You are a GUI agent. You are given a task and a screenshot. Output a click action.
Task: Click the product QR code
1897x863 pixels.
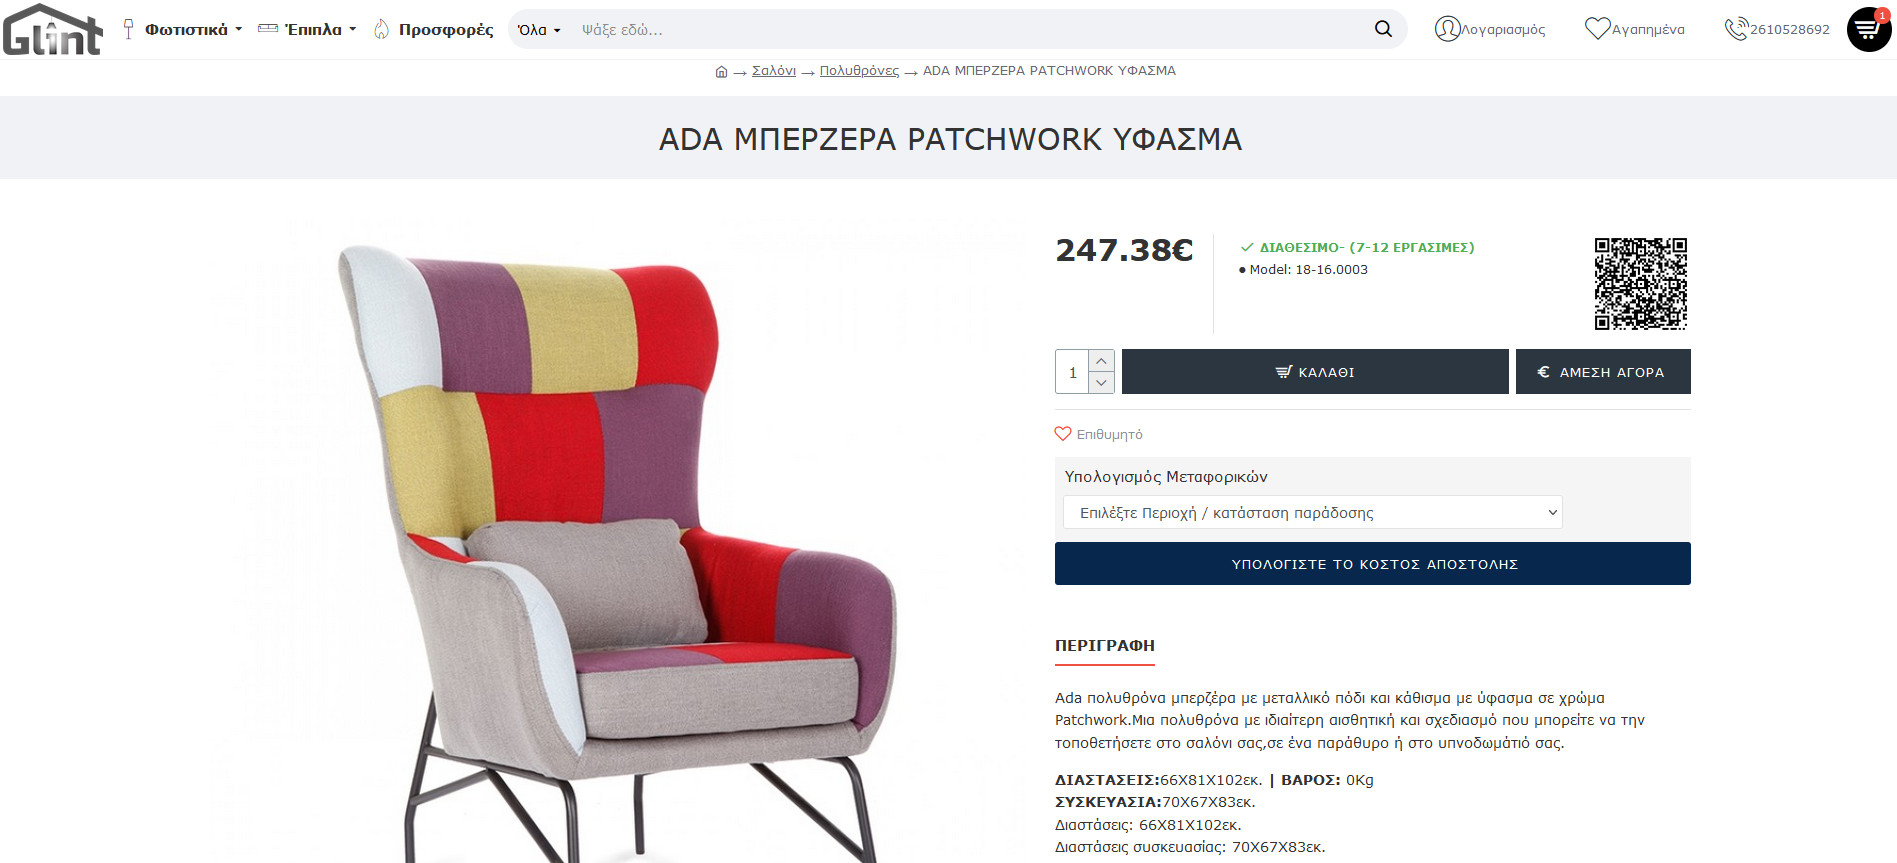coord(1640,284)
